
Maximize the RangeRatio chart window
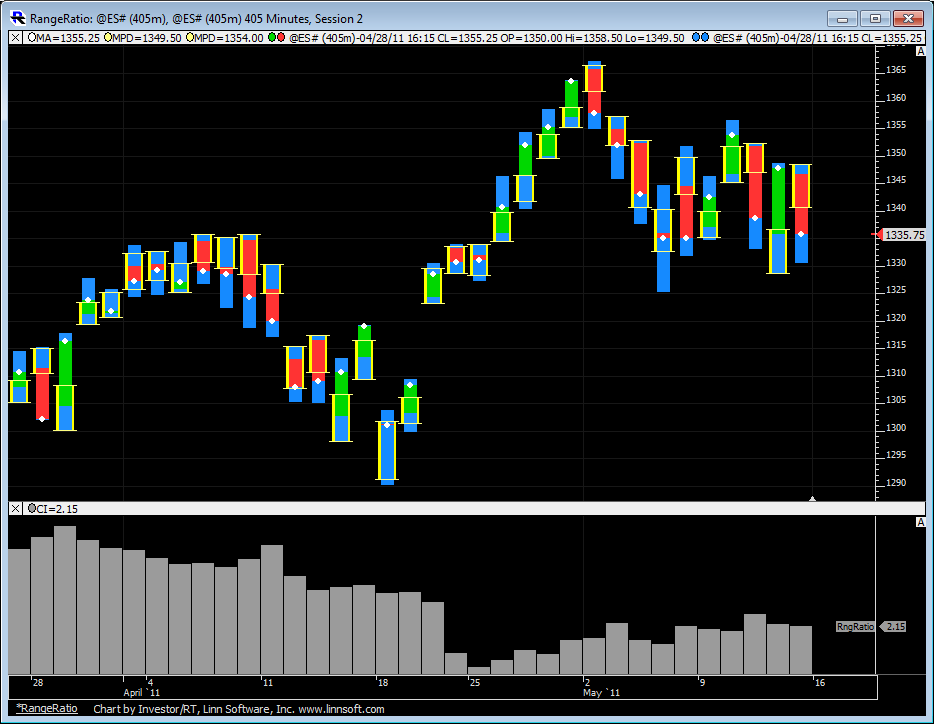tap(875, 19)
